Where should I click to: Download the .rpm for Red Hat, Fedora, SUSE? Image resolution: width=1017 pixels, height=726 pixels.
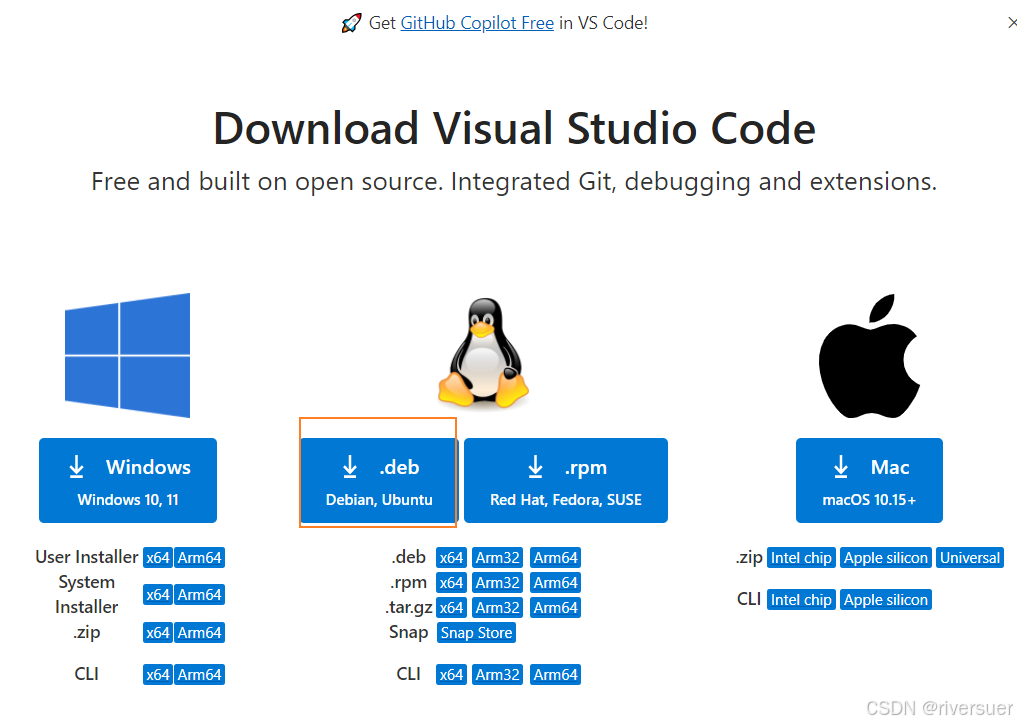pyautogui.click(x=565, y=480)
